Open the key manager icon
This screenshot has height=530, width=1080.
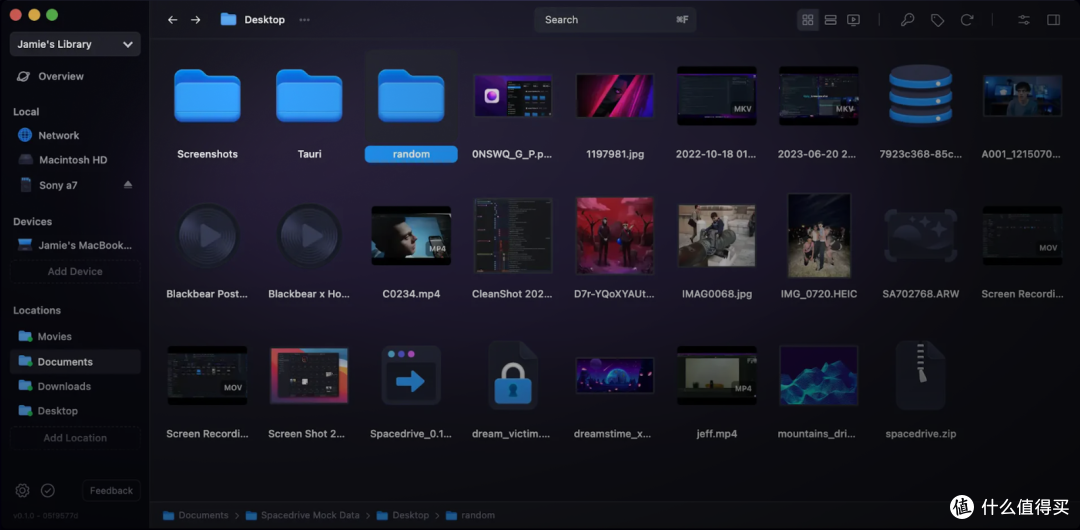[908, 20]
